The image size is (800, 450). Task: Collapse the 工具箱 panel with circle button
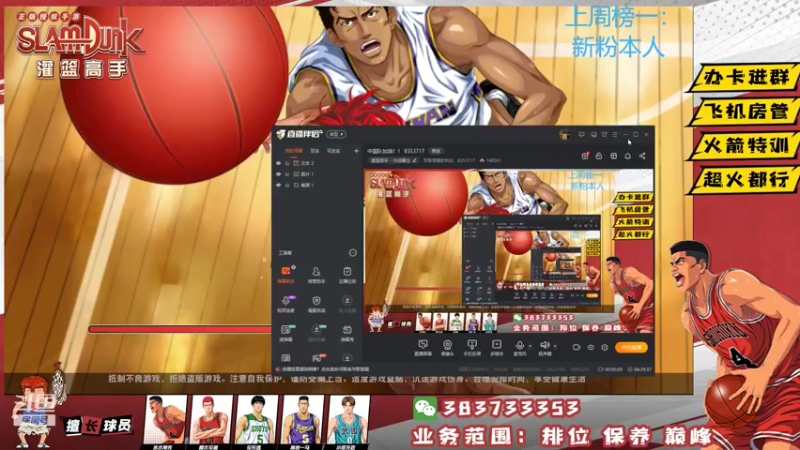pyautogui.click(x=352, y=253)
